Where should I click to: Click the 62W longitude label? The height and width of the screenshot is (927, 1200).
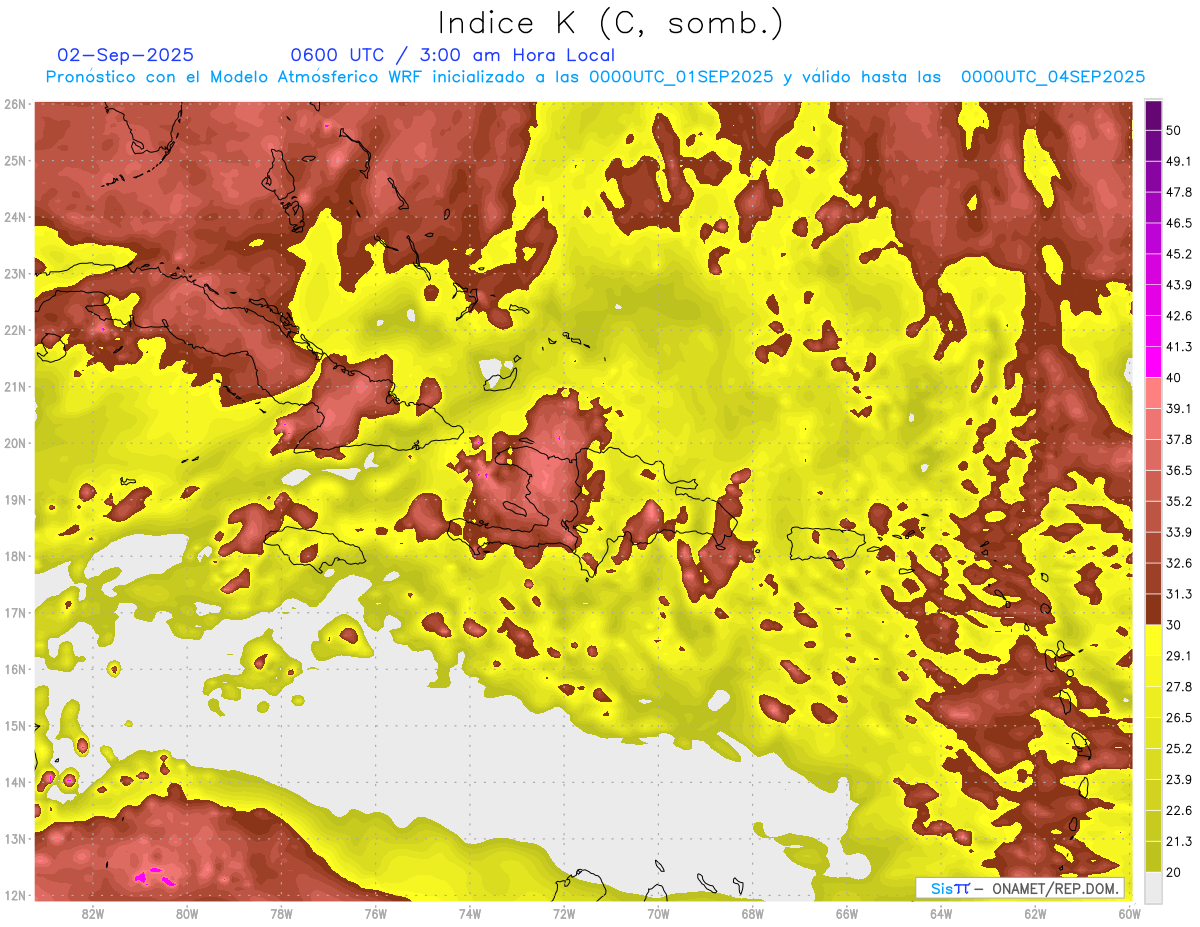point(1034,913)
